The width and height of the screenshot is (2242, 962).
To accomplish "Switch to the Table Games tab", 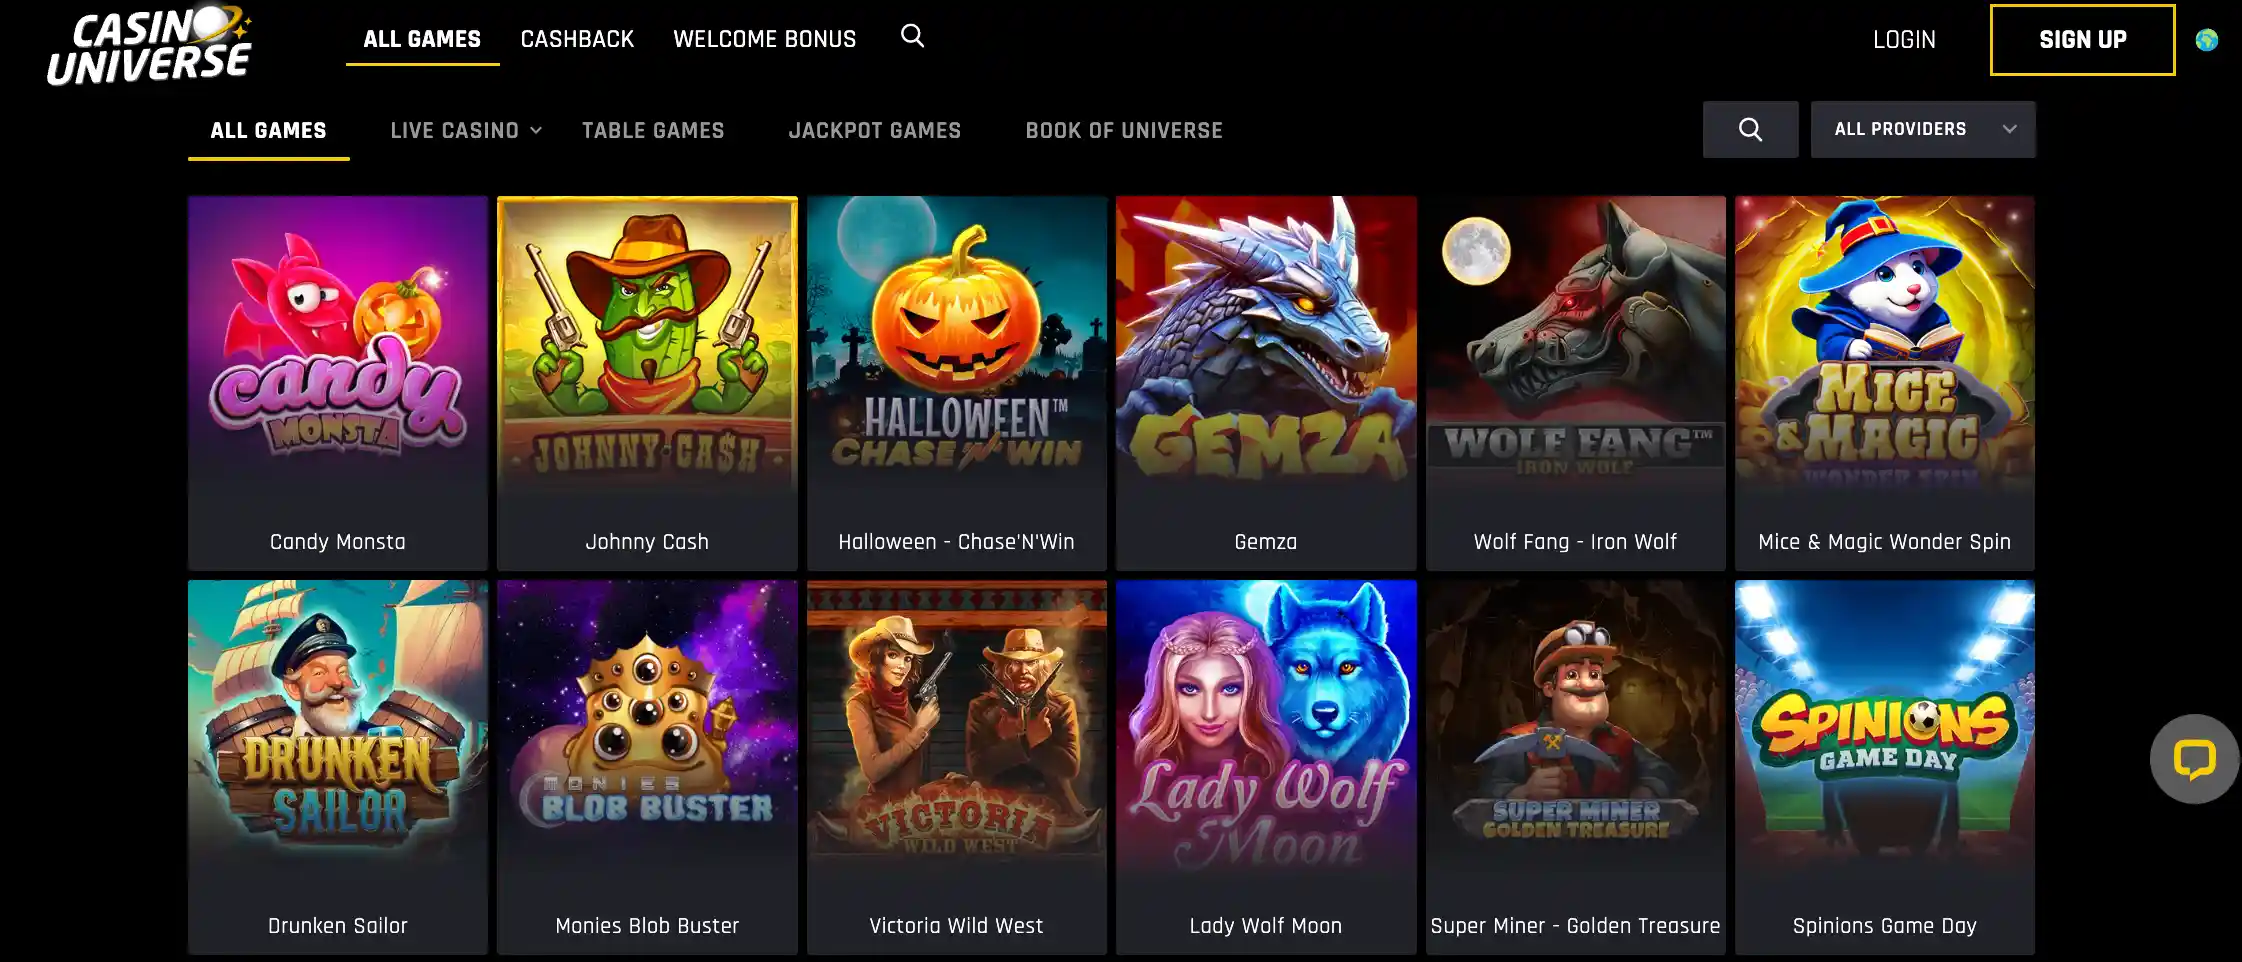I will click(x=653, y=130).
